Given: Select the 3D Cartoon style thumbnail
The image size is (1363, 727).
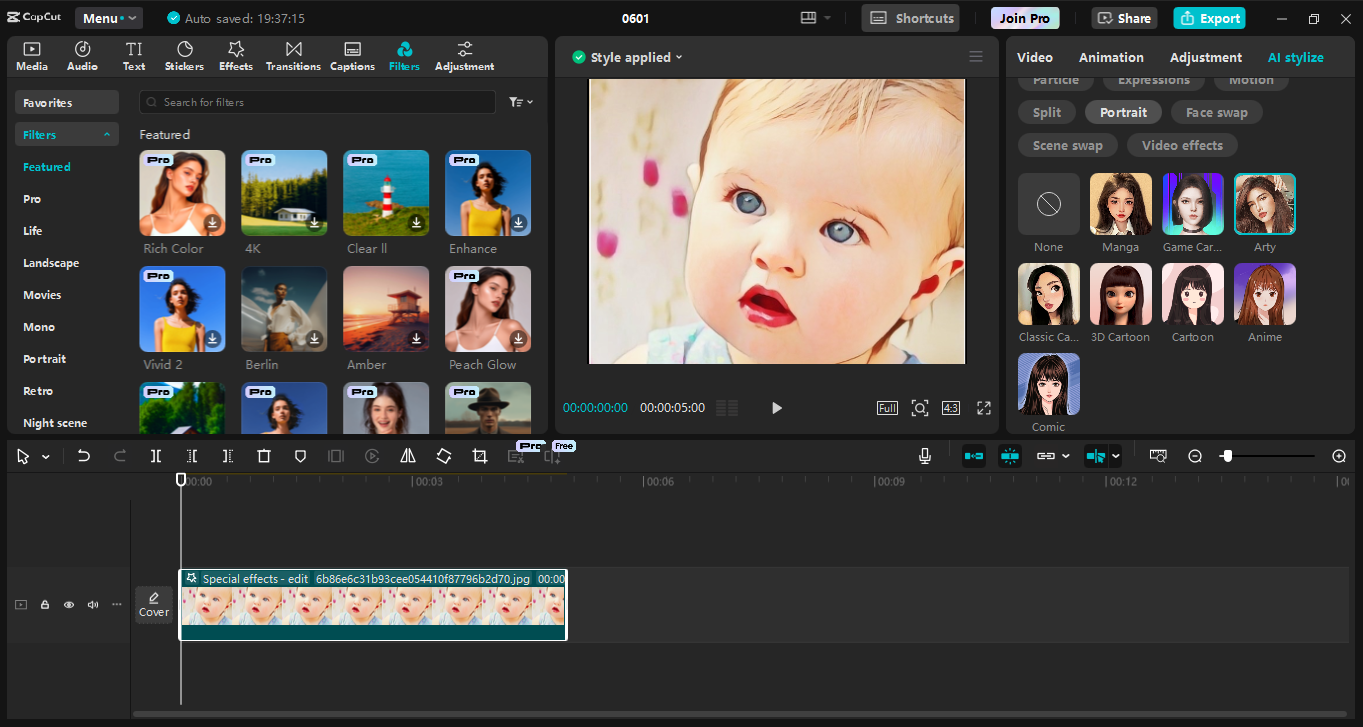Looking at the screenshot, I should tap(1120, 294).
